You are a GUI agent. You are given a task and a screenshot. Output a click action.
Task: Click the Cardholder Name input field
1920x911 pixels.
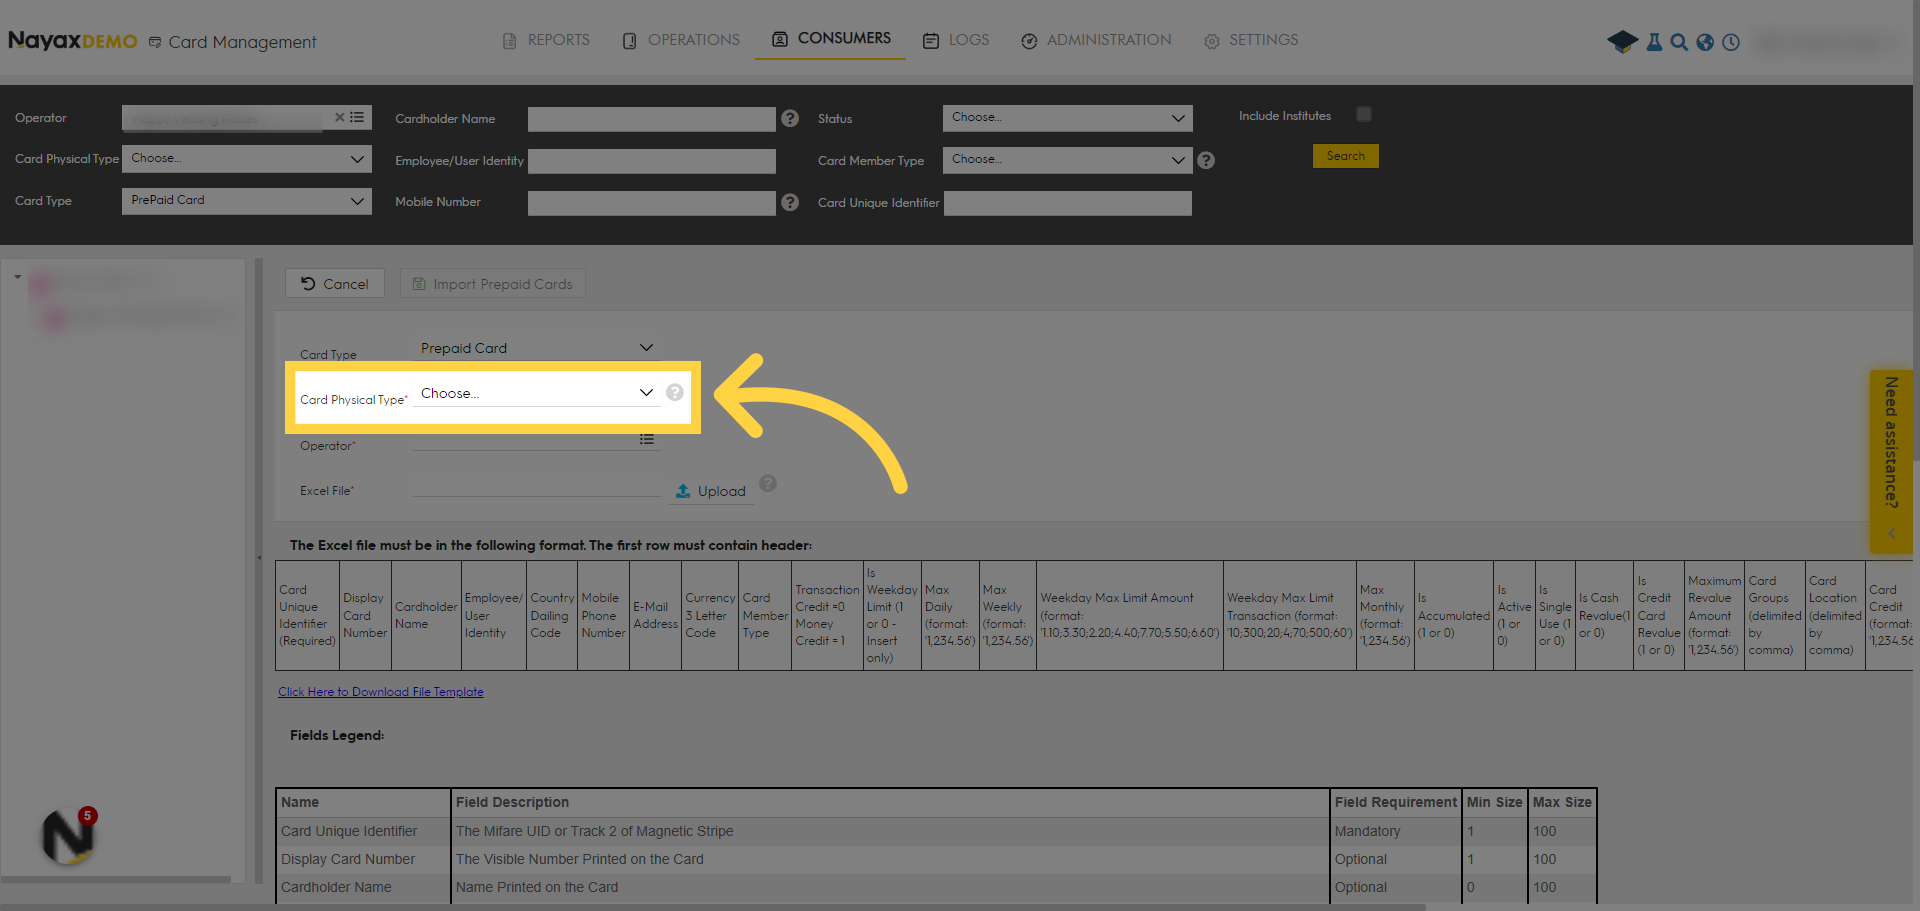point(652,120)
